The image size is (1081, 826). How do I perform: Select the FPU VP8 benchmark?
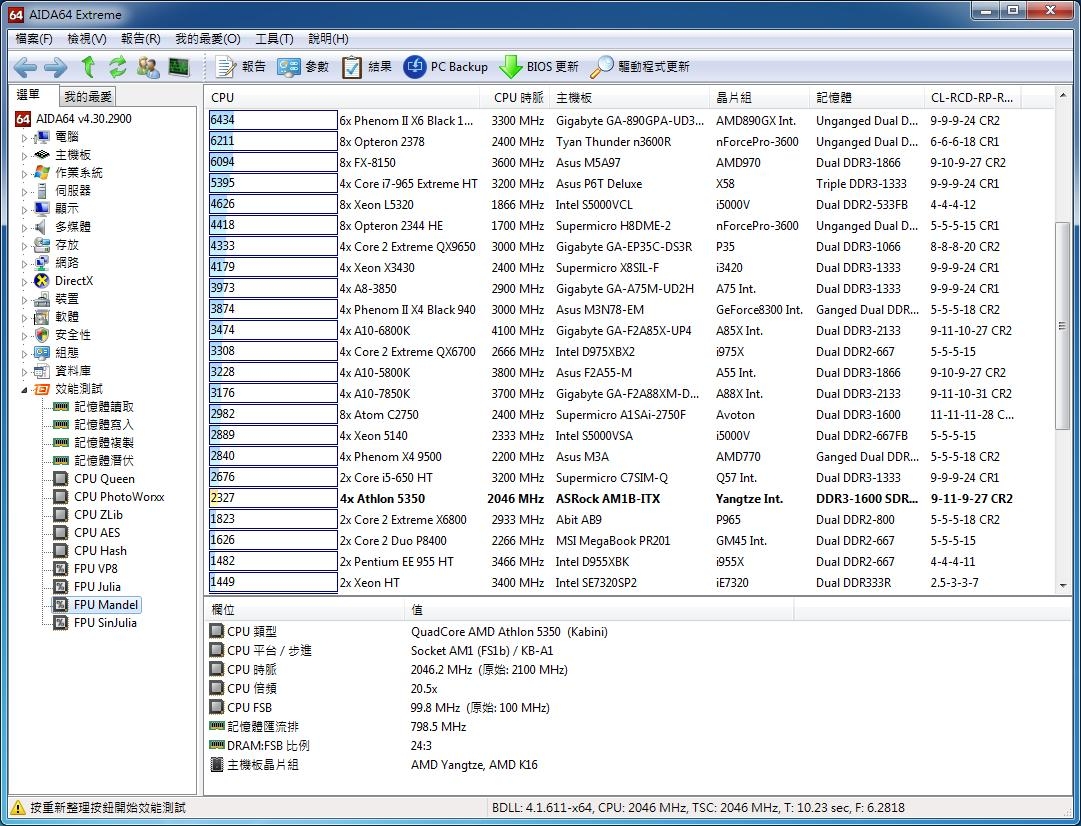click(96, 568)
